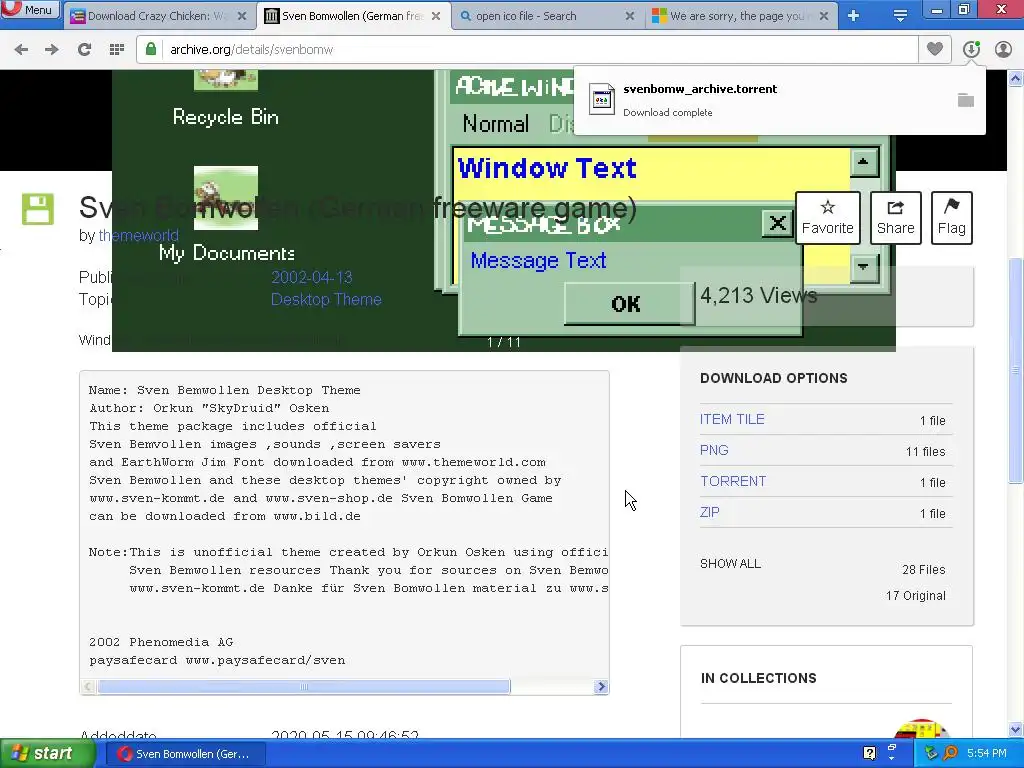Download the ITEM TILE file
The image size is (1024, 768).
coord(732,419)
